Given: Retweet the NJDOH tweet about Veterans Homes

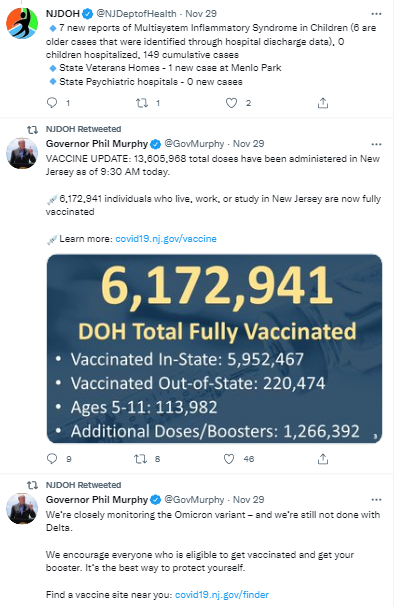Looking at the screenshot, I should [142, 103].
